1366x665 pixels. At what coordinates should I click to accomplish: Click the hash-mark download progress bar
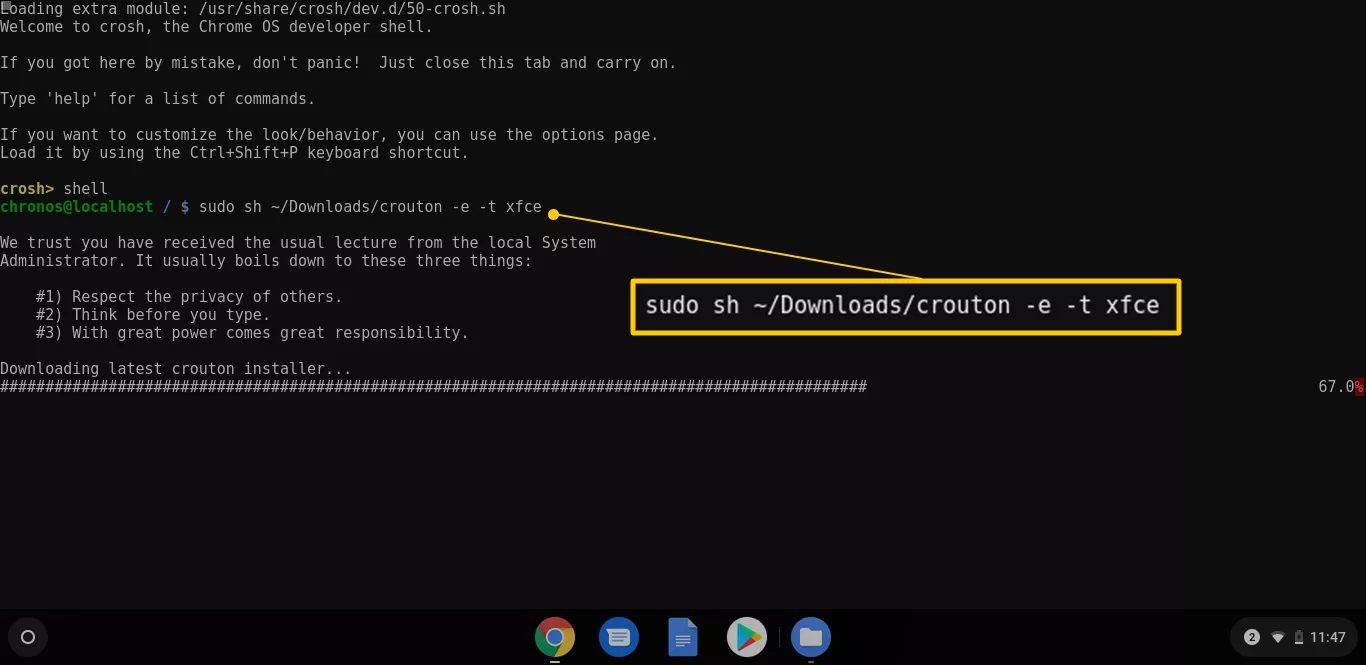433,387
